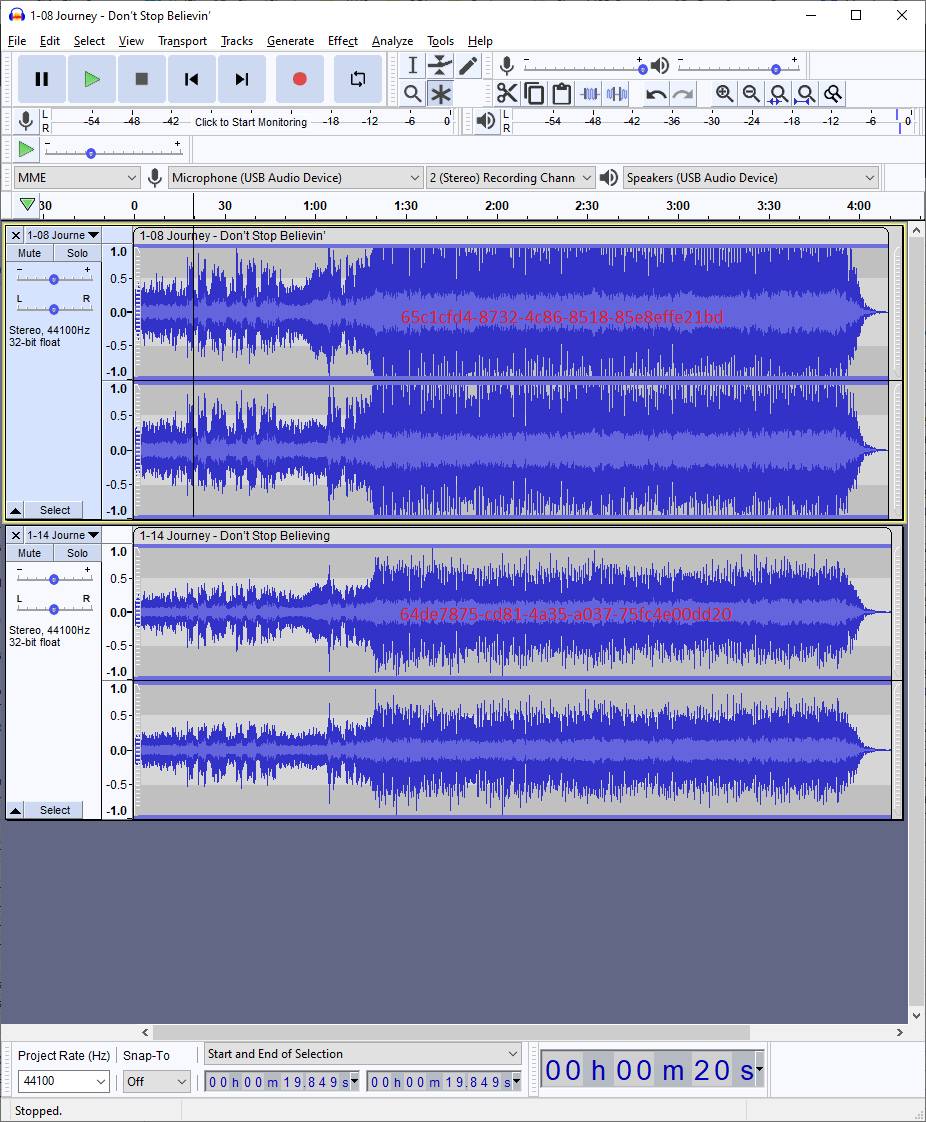Close the 1-08 Journey track
926x1122 pixels.
[16, 235]
